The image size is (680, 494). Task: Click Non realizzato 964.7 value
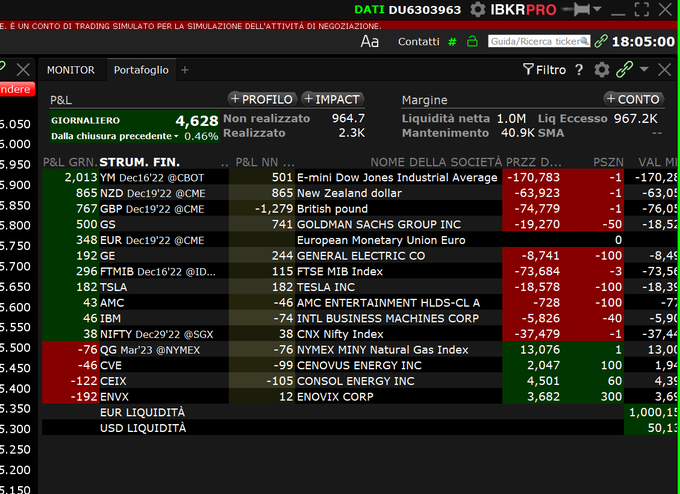(x=348, y=118)
